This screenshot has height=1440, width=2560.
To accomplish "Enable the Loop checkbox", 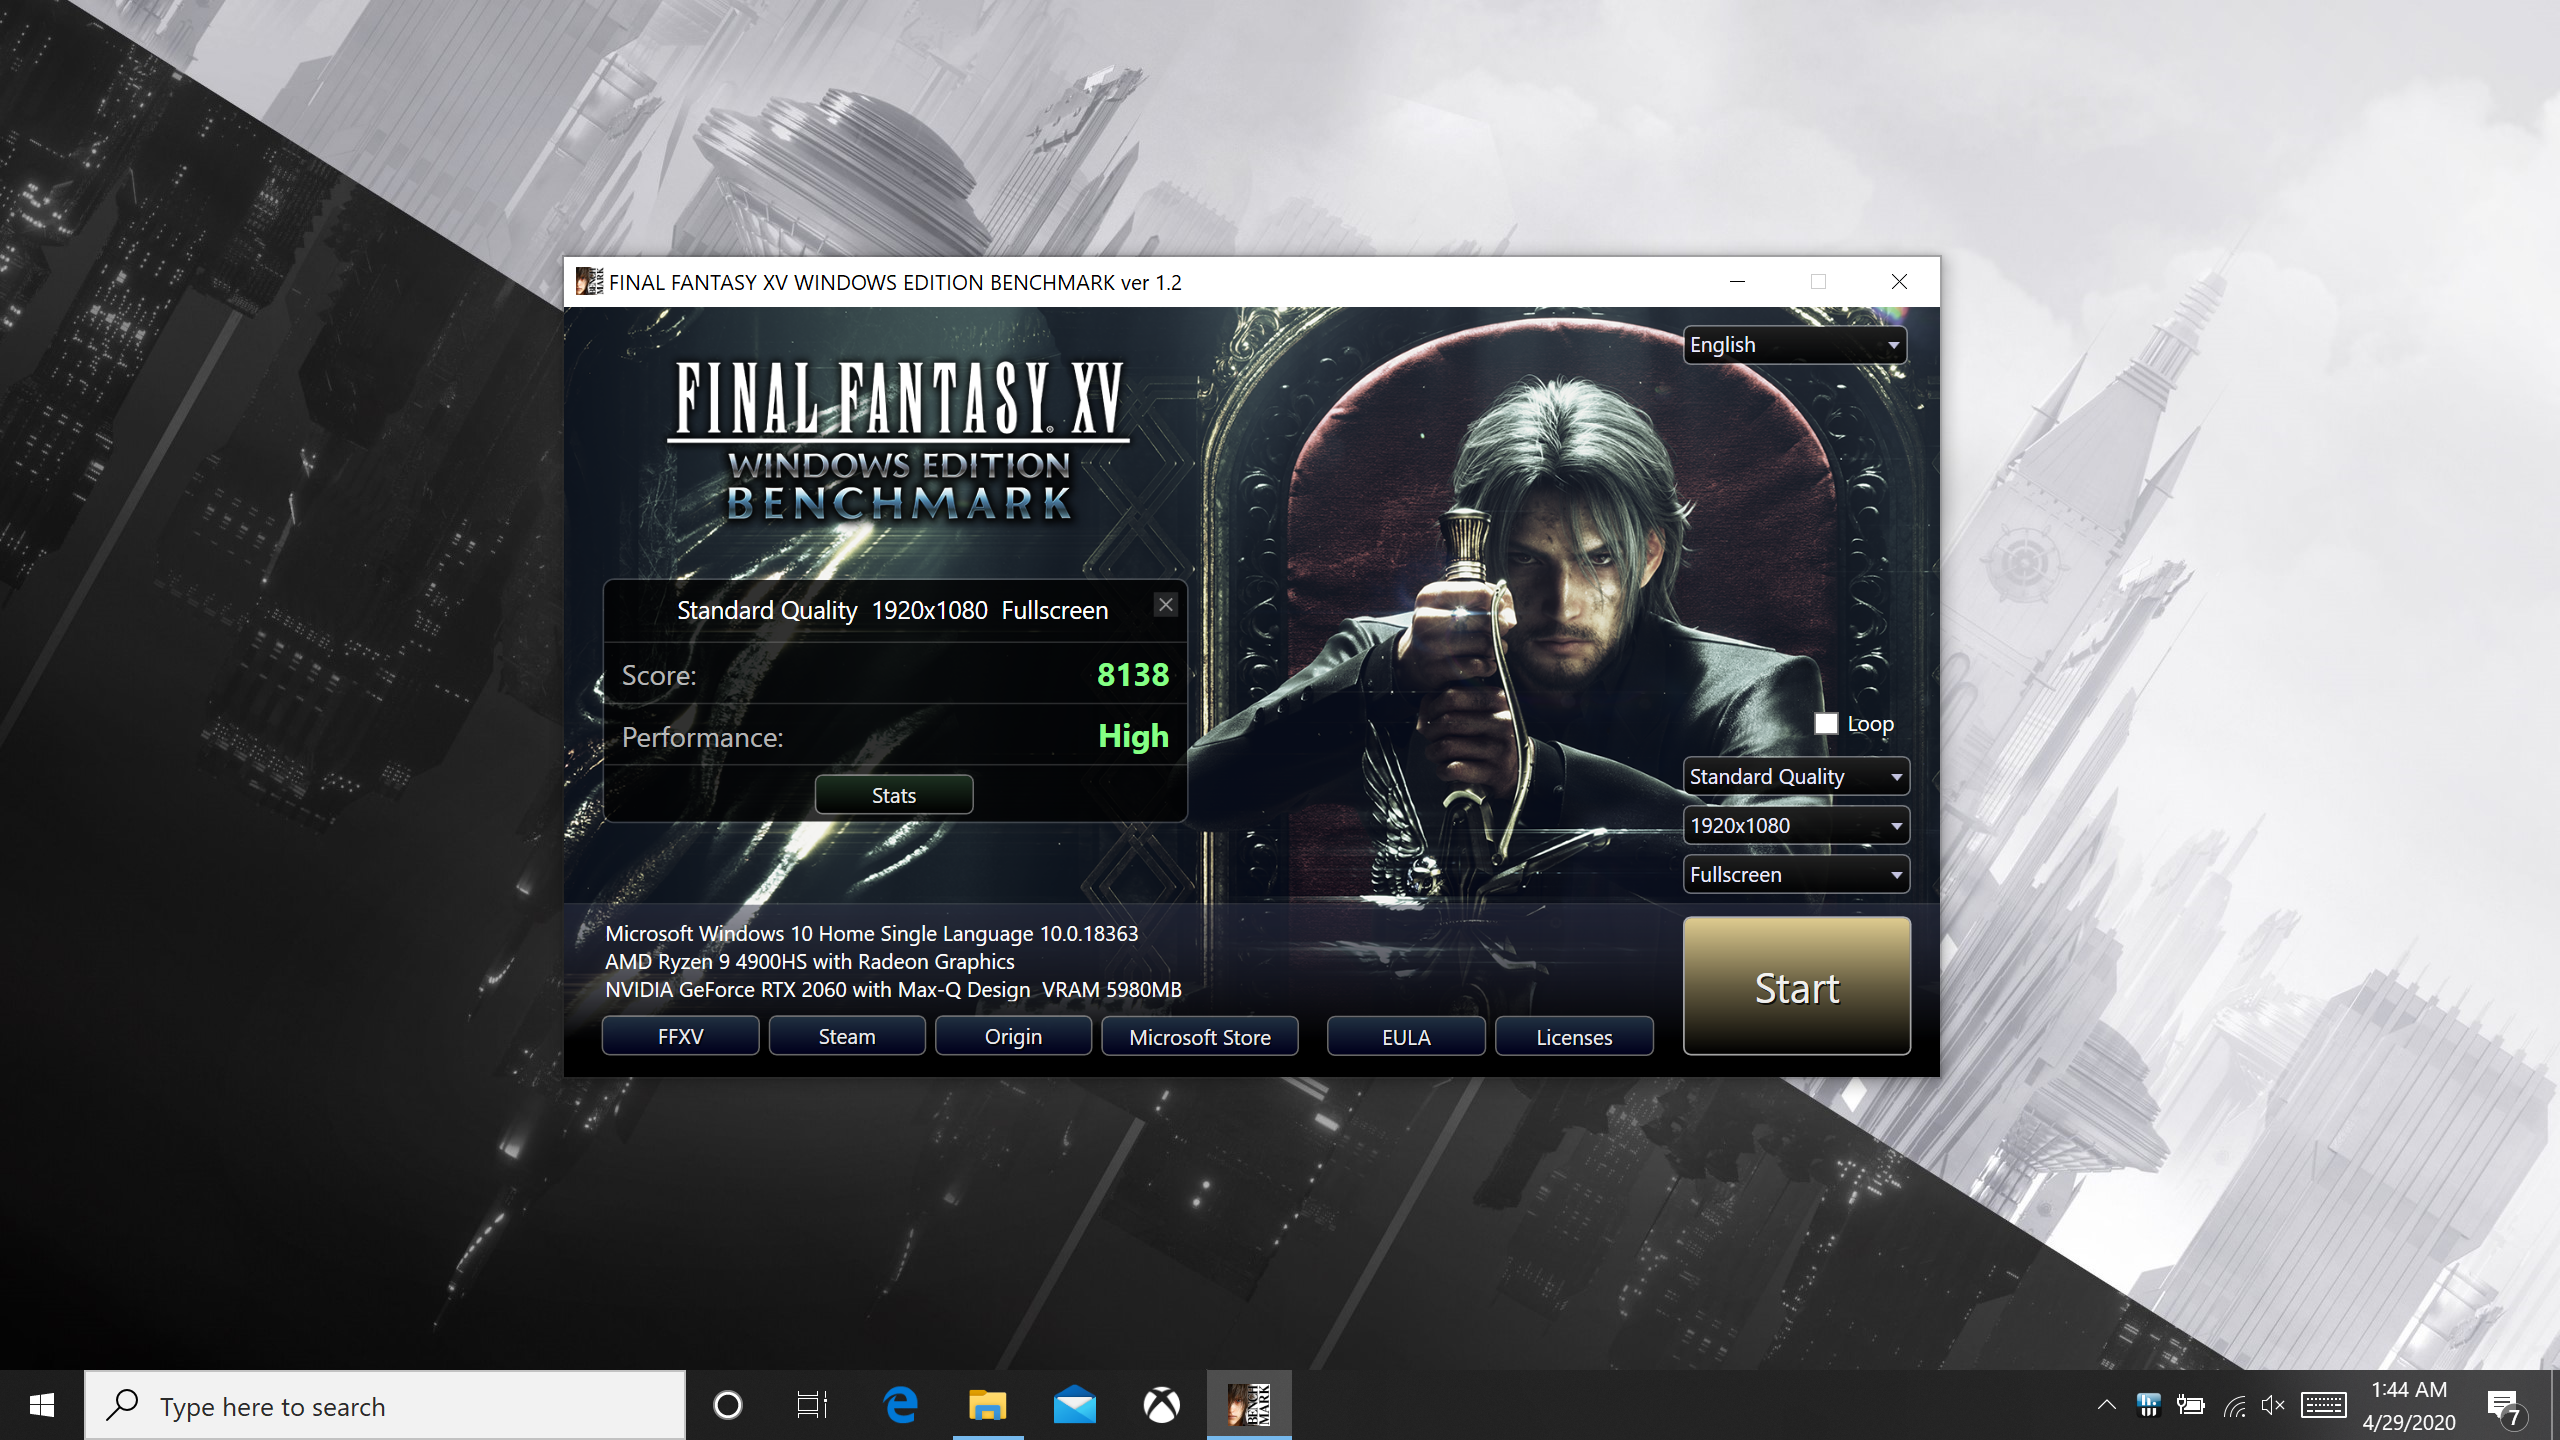I will [1826, 723].
